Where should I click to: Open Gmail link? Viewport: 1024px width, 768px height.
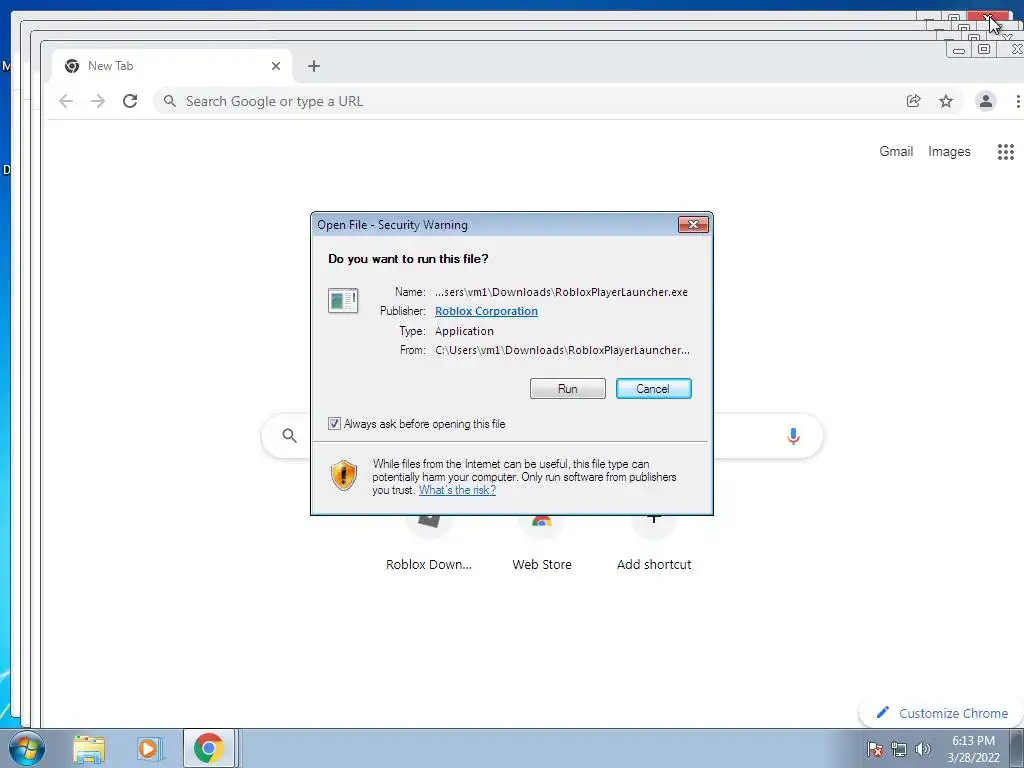point(895,152)
